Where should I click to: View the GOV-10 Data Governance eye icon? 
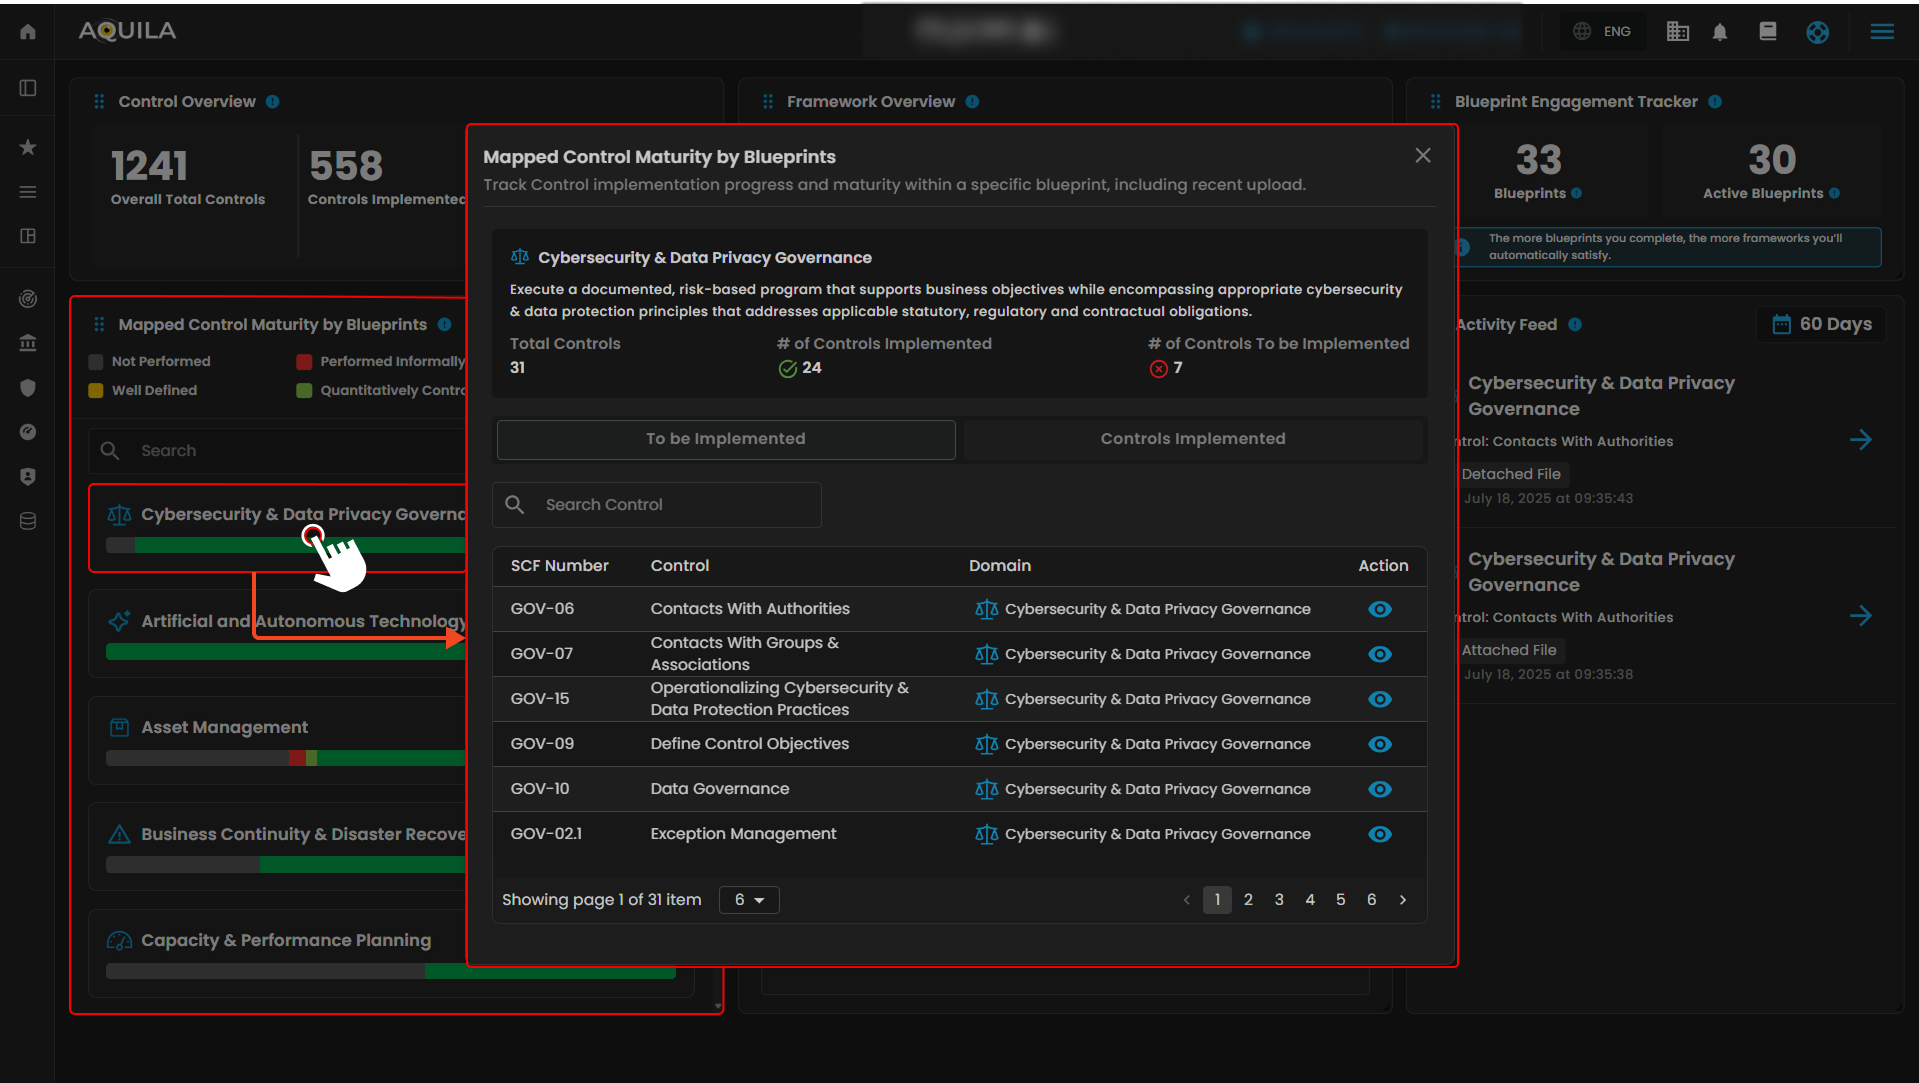coord(1380,789)
